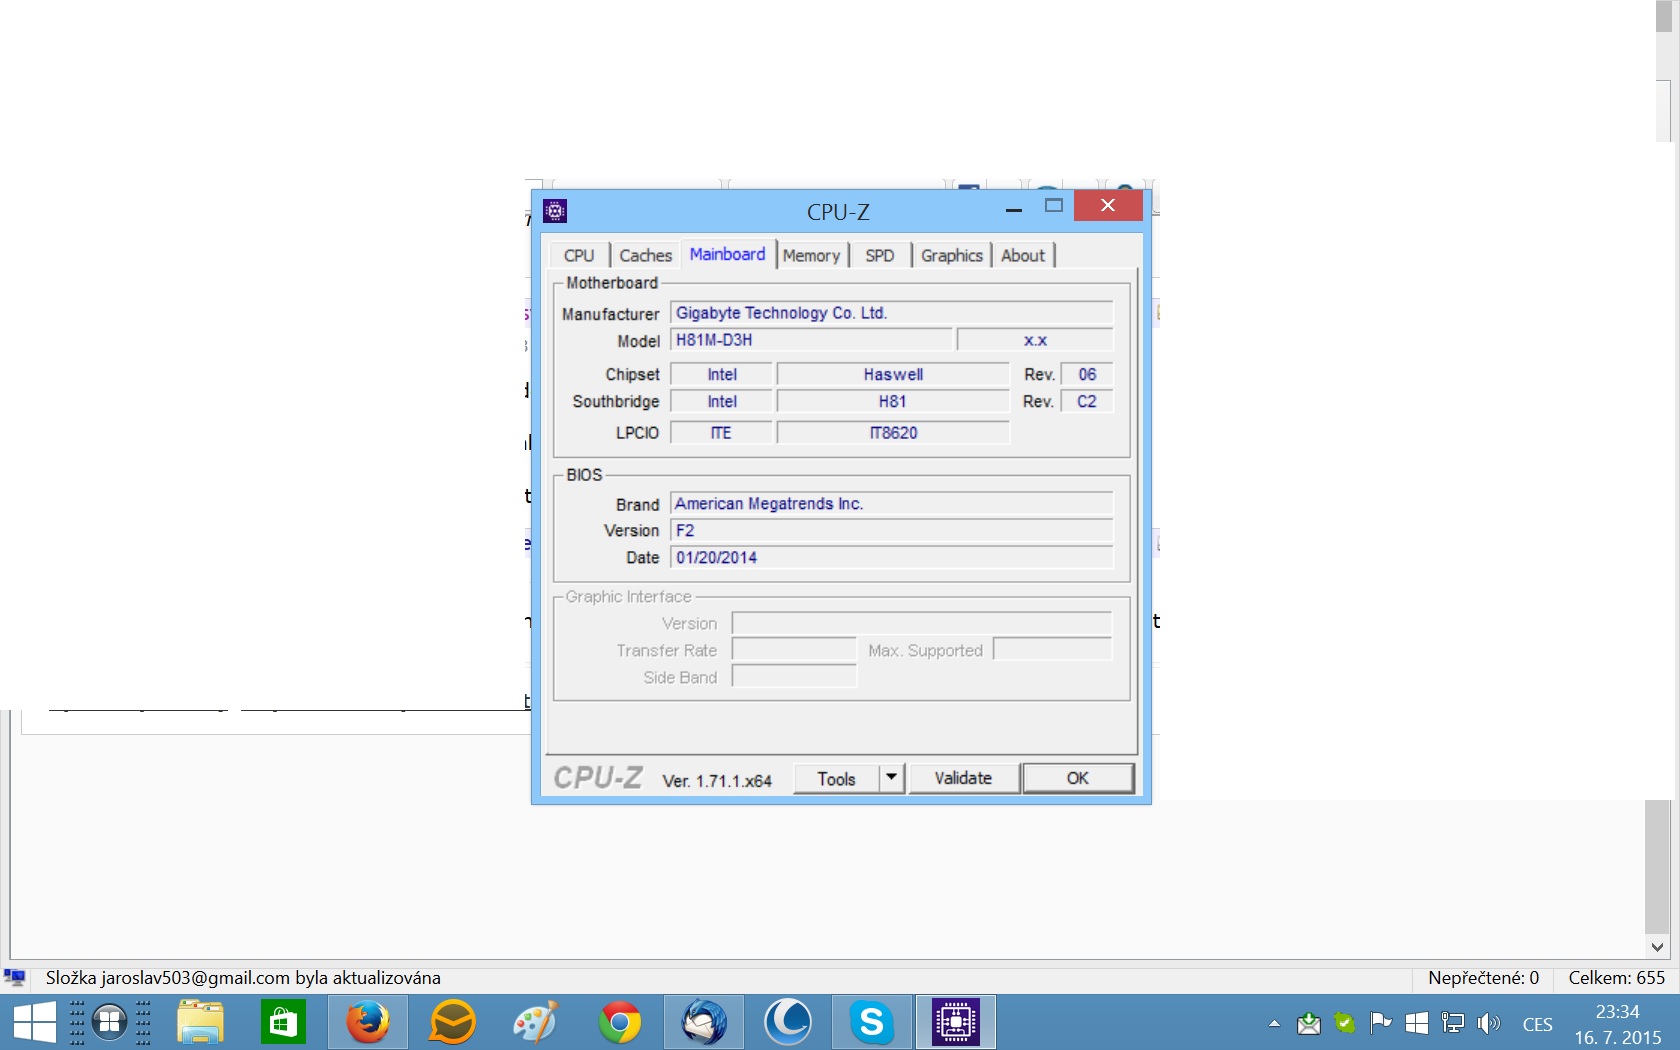Open the orange mail client taskbar icon

452,1022
